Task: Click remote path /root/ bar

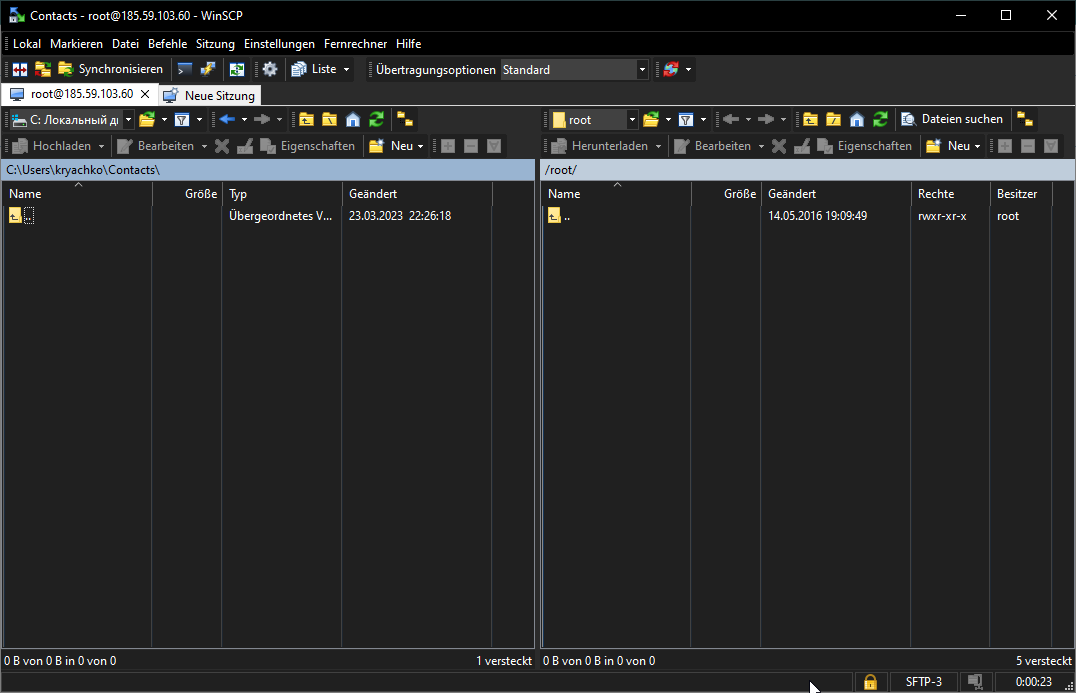Action: 808,170
